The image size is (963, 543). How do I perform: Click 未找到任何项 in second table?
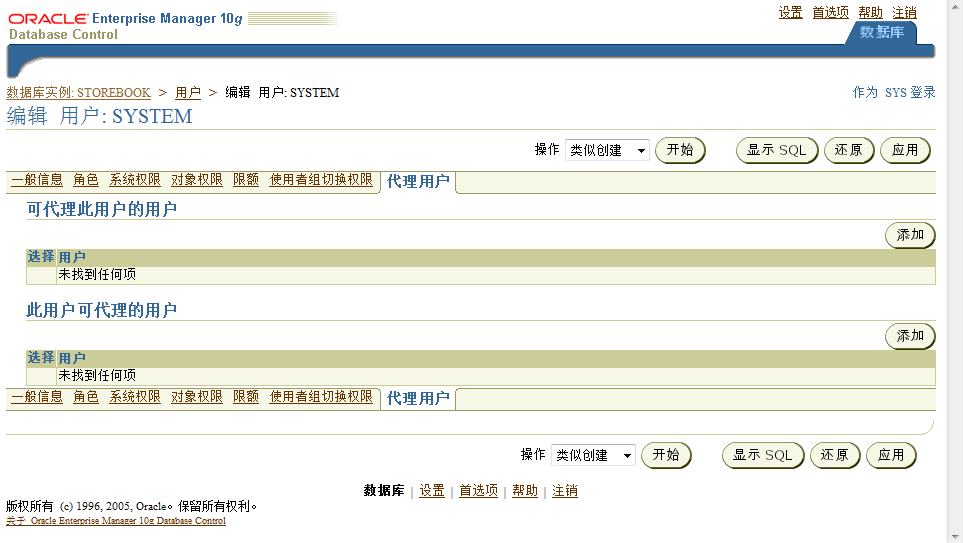tap(97, 375)
